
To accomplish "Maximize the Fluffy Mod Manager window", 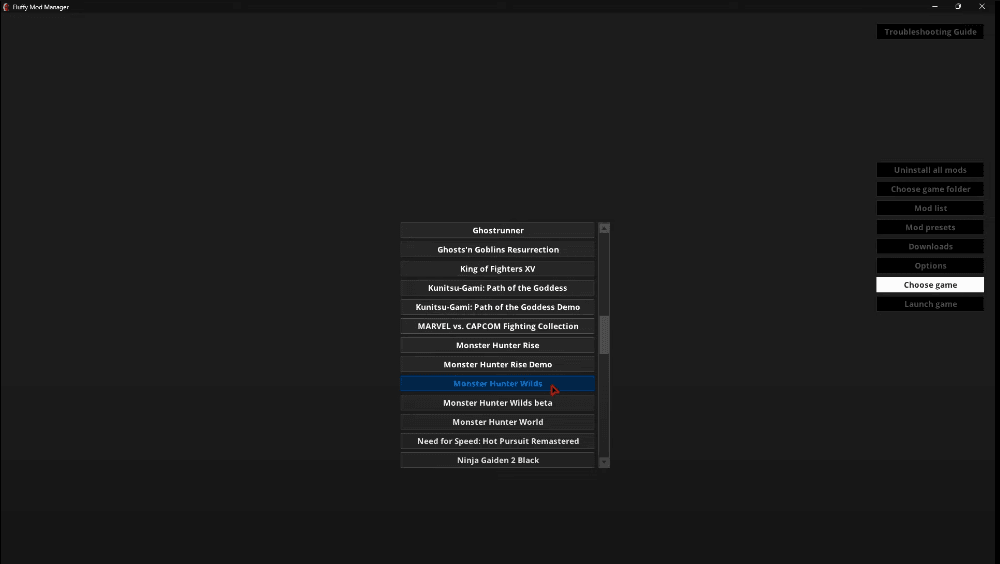I will [x=958, y=6].
